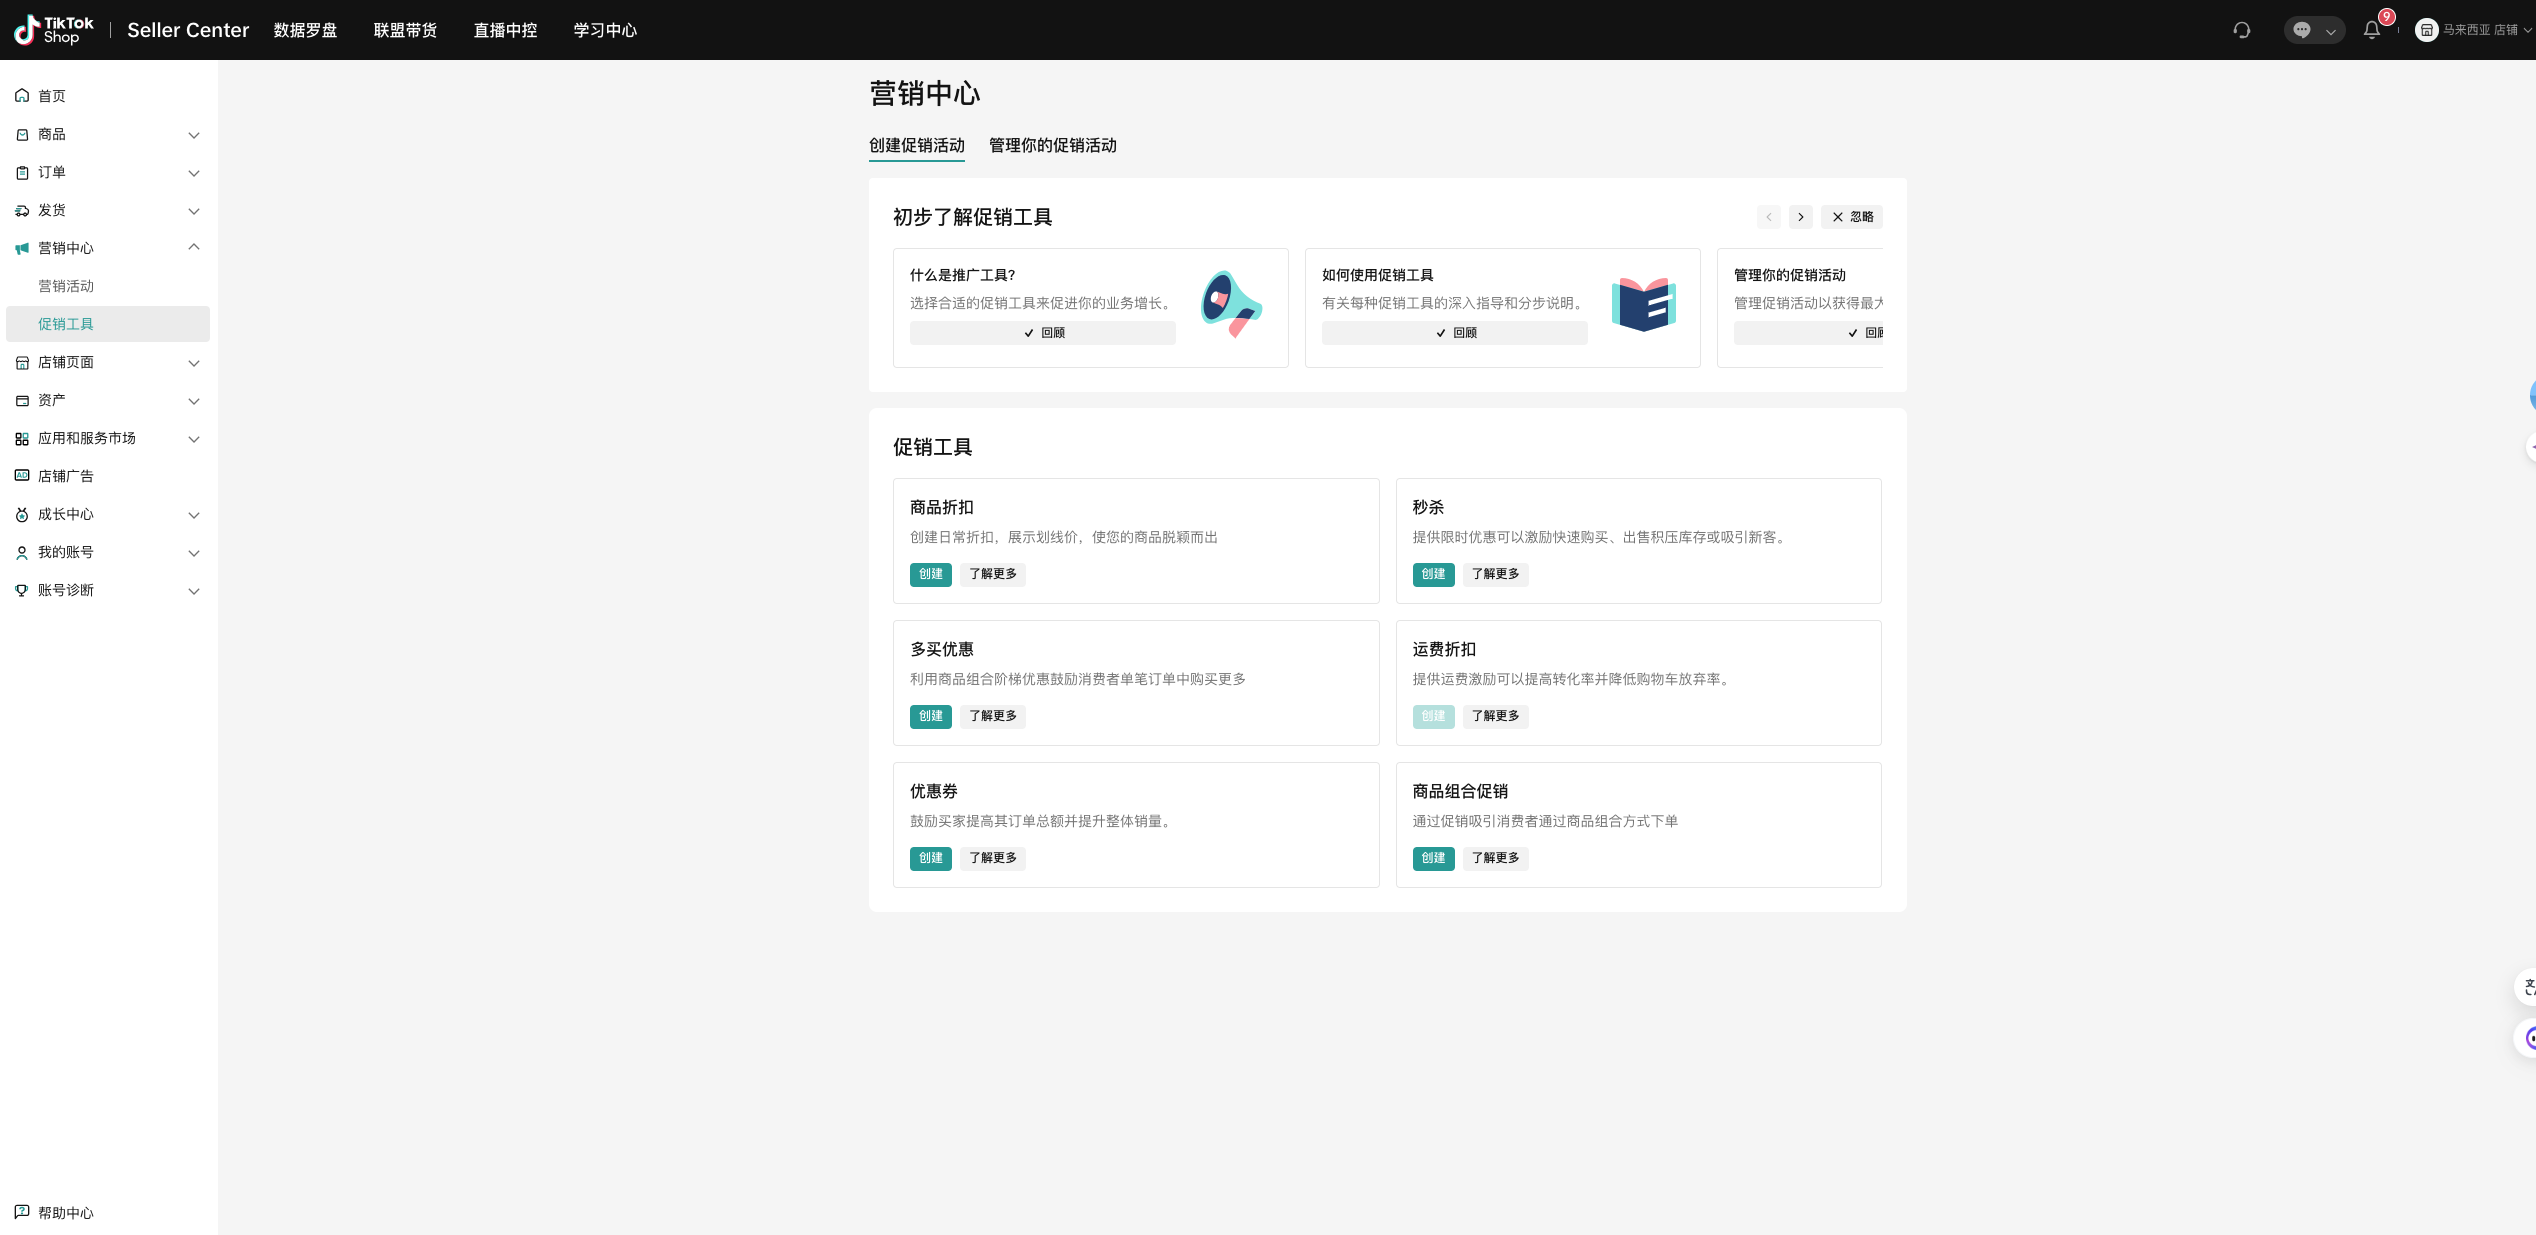Dismiss the guide with 忽略 button
The image size is (2536, 1235).
coord(1852,217)
